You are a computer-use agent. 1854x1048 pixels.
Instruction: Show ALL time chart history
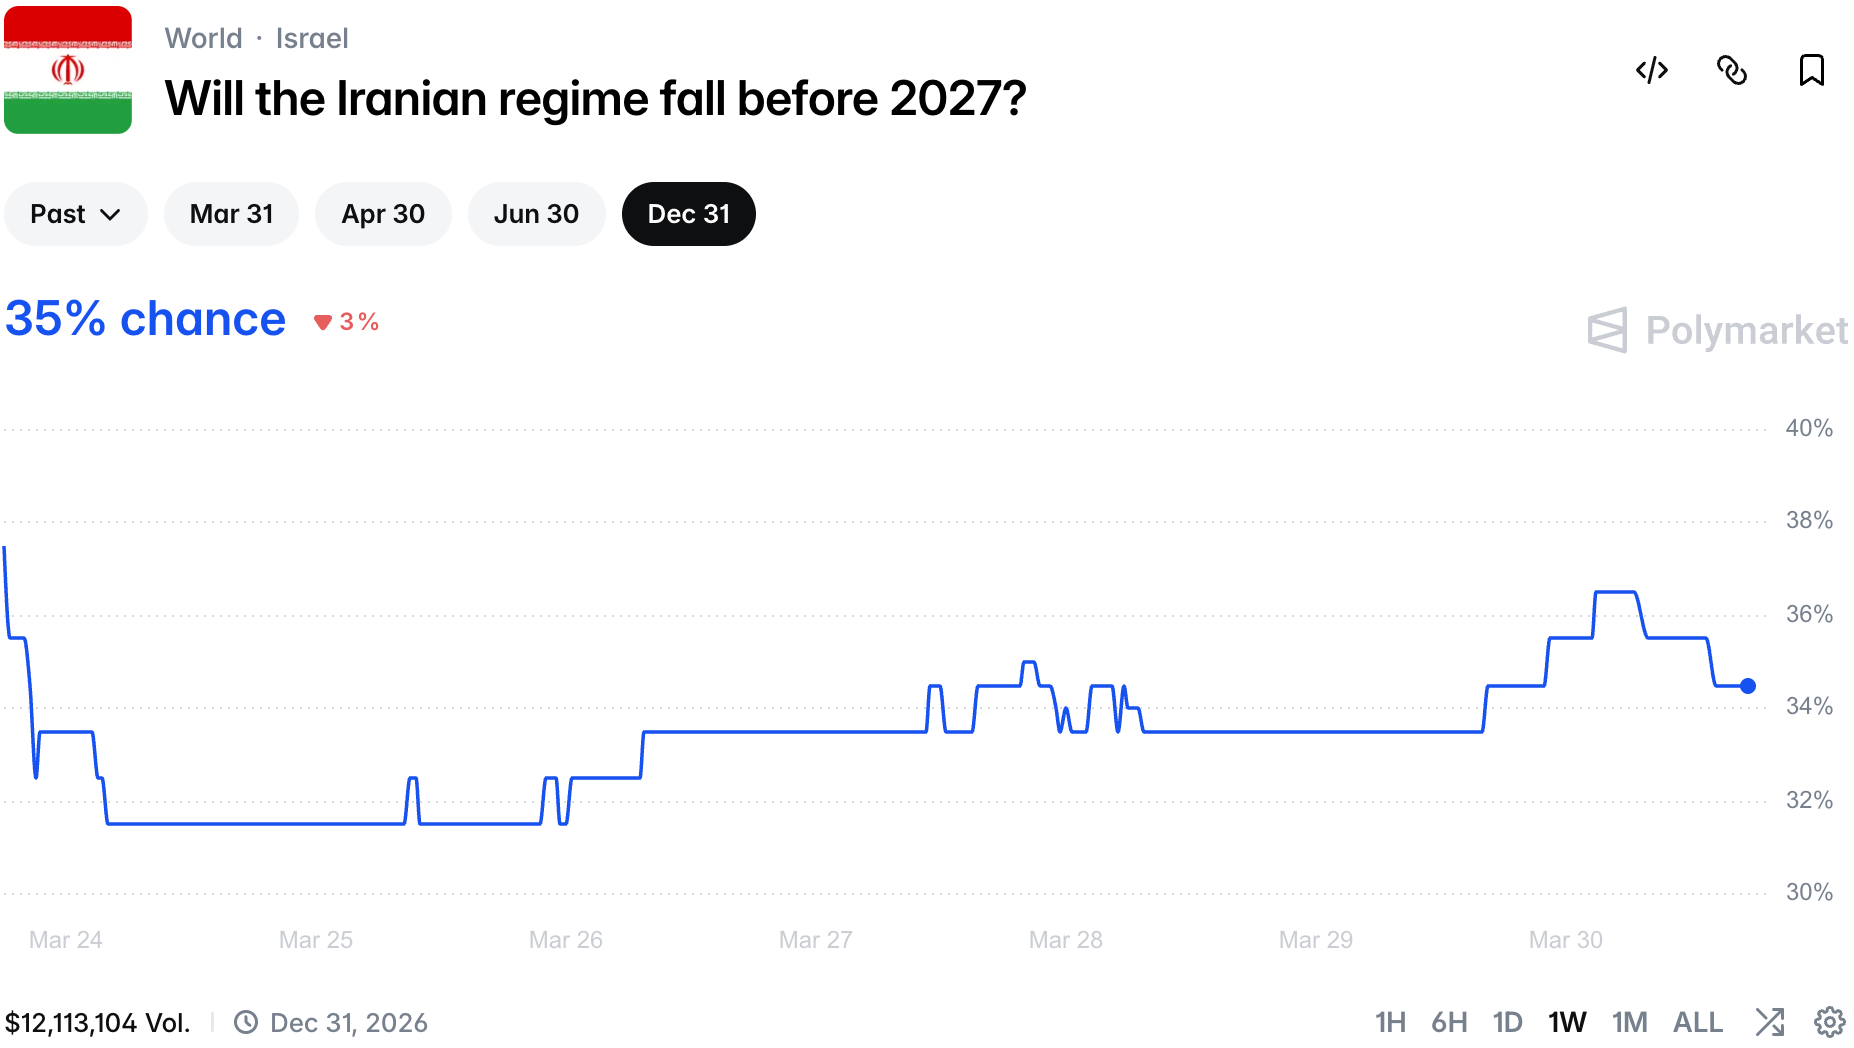[1697, 1022]
